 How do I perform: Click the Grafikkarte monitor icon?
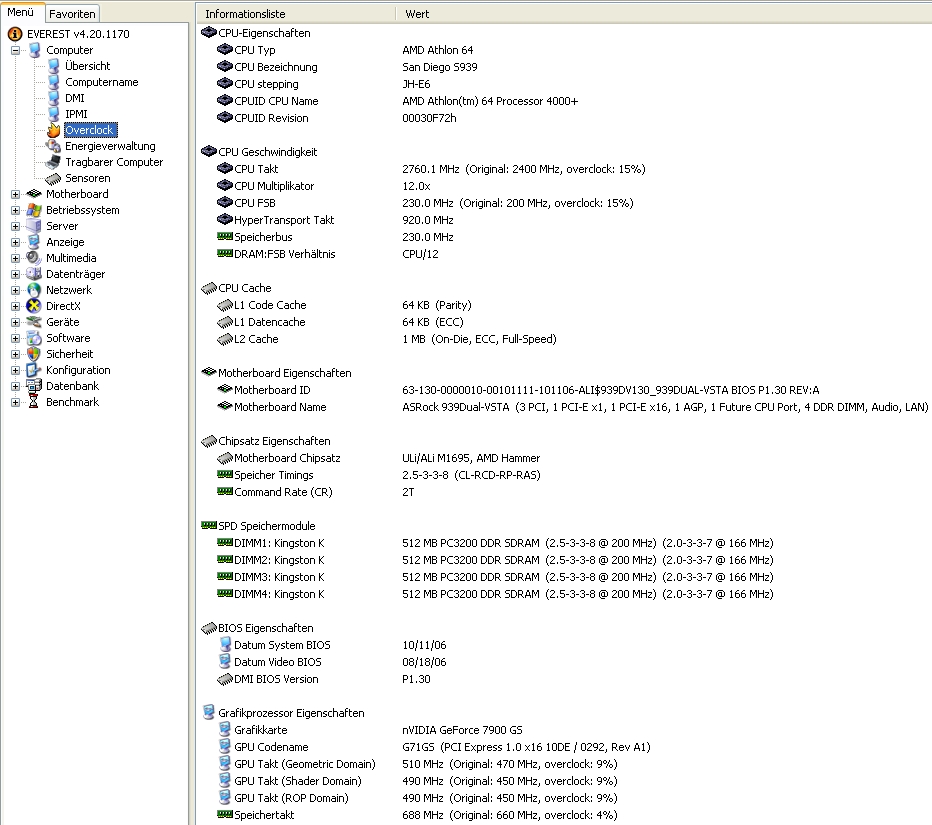225,729
